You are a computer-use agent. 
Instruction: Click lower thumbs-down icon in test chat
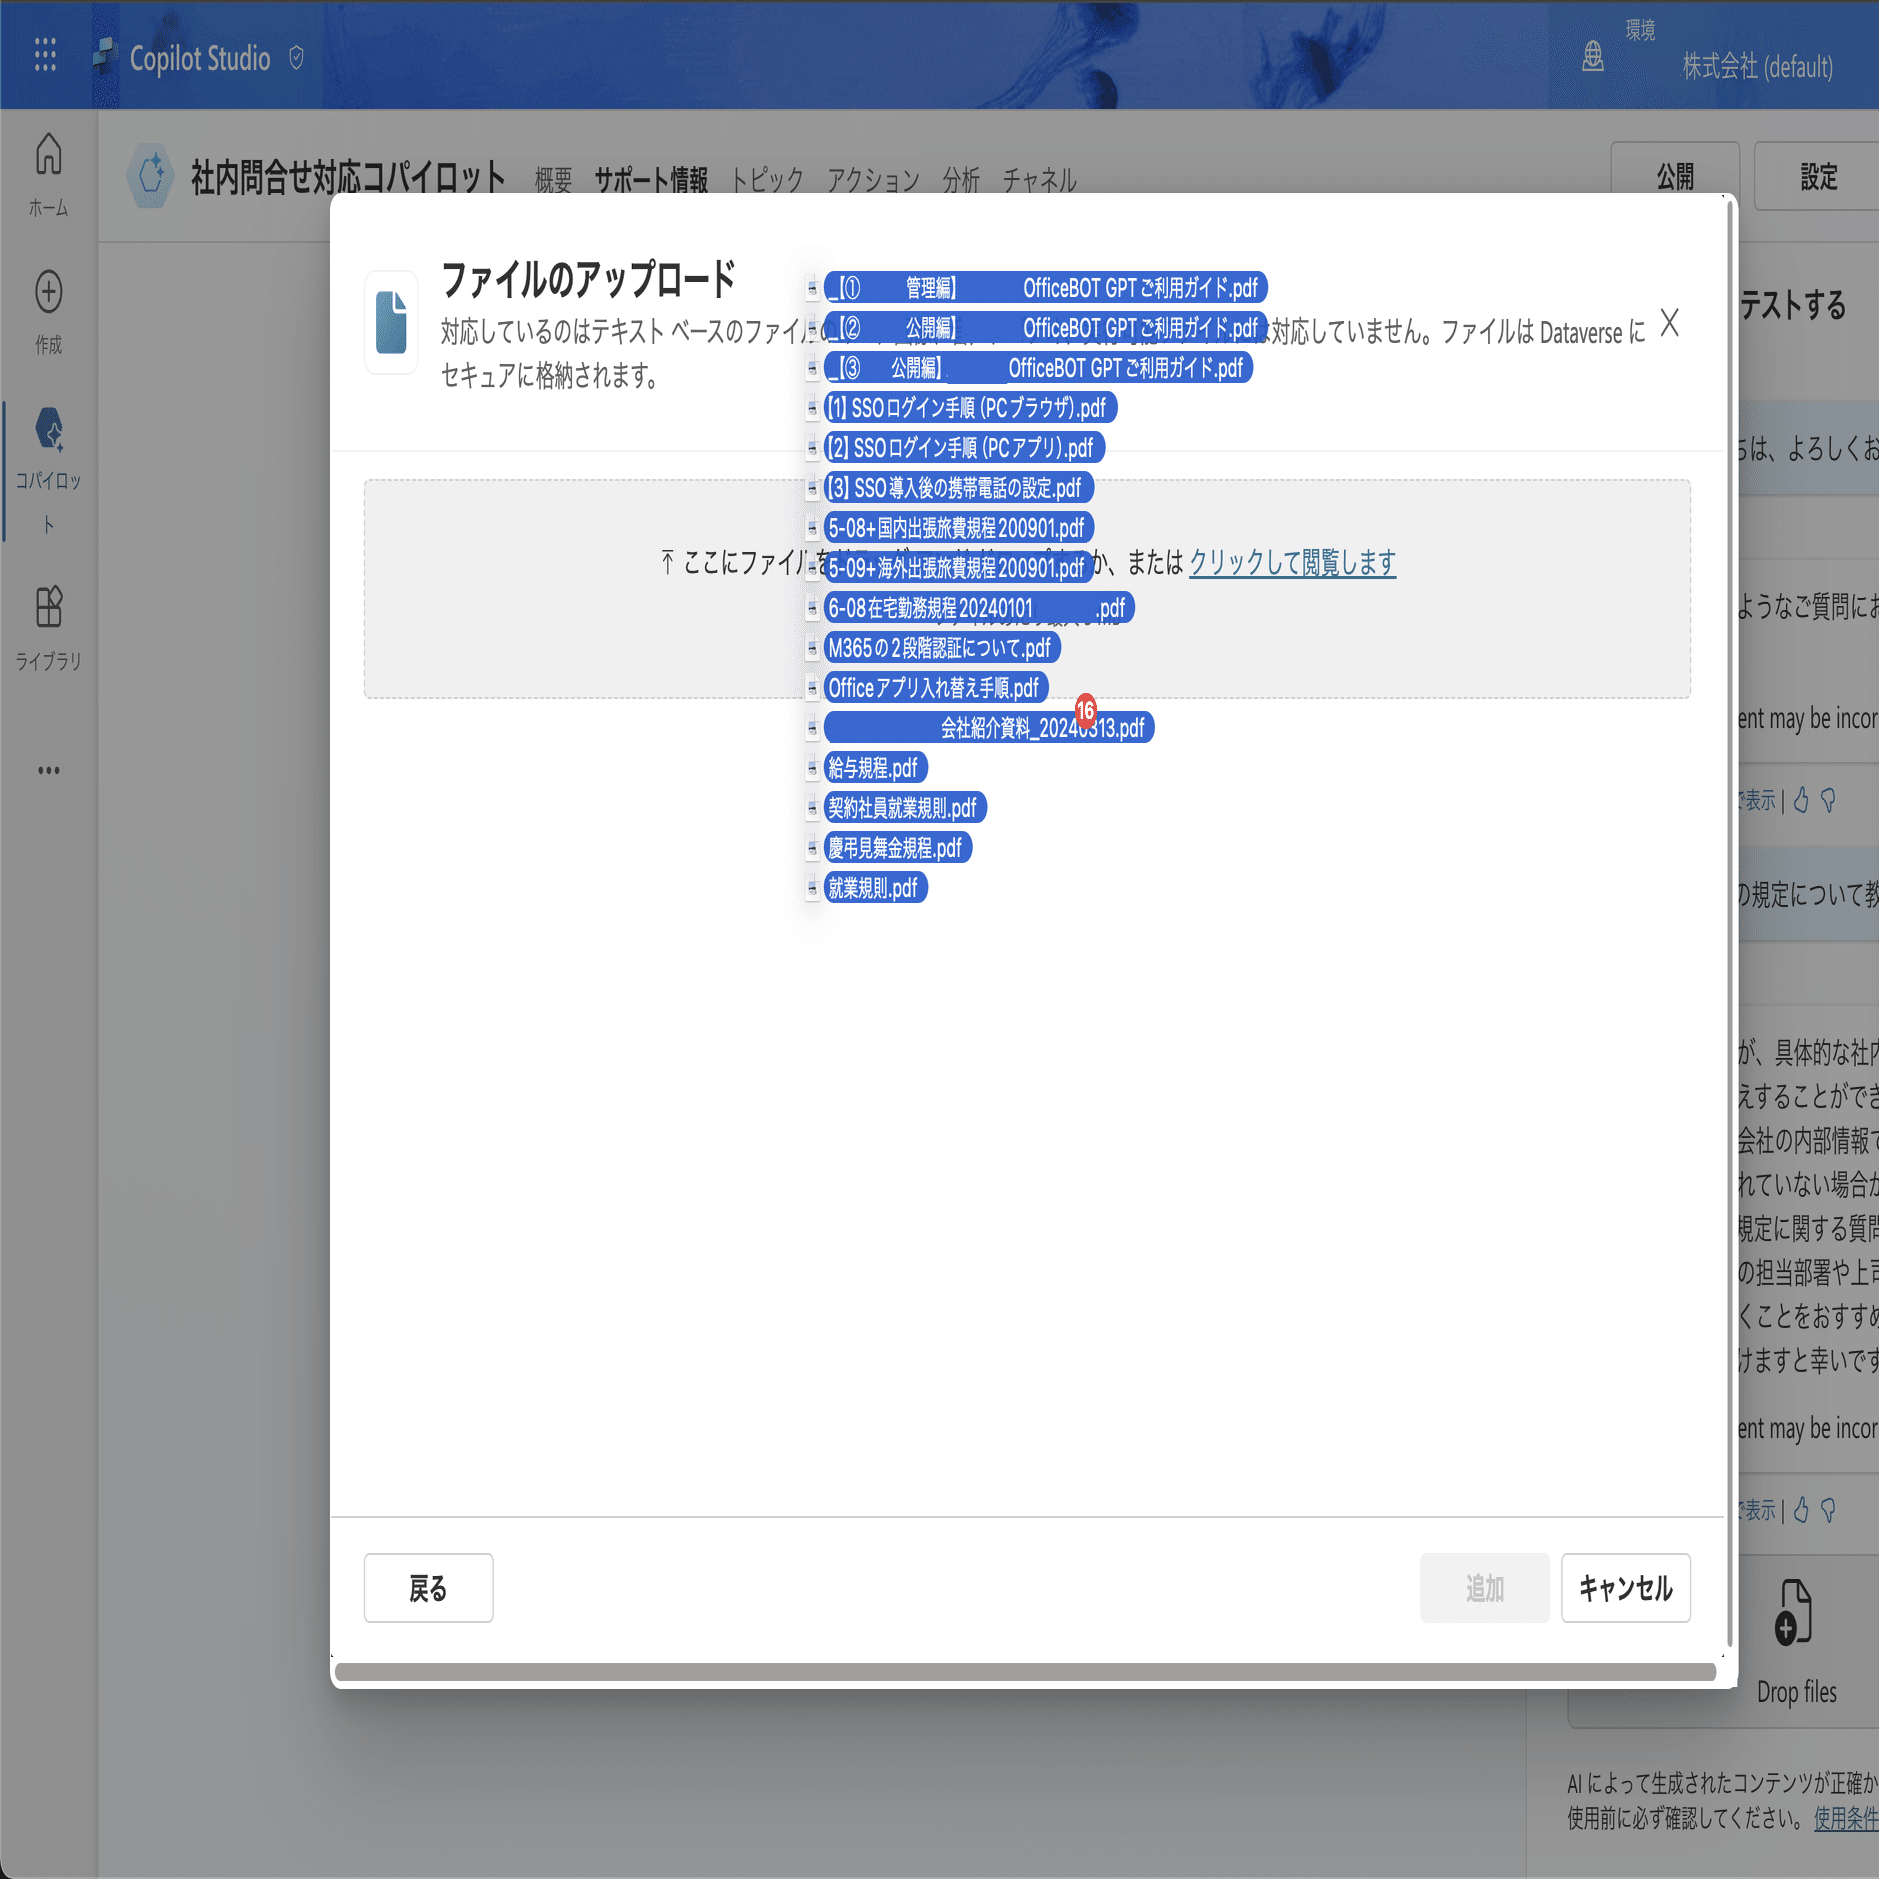point(1828,1510)
